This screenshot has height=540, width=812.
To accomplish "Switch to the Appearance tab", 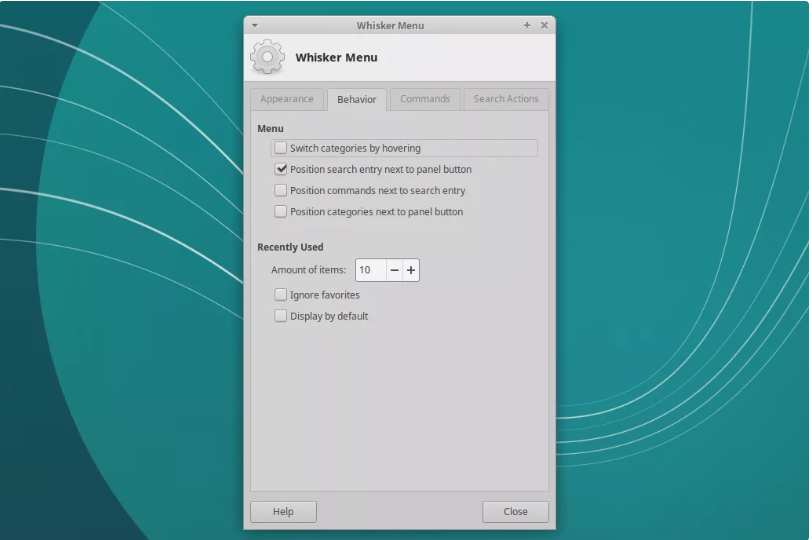I will tap(287, 99).
